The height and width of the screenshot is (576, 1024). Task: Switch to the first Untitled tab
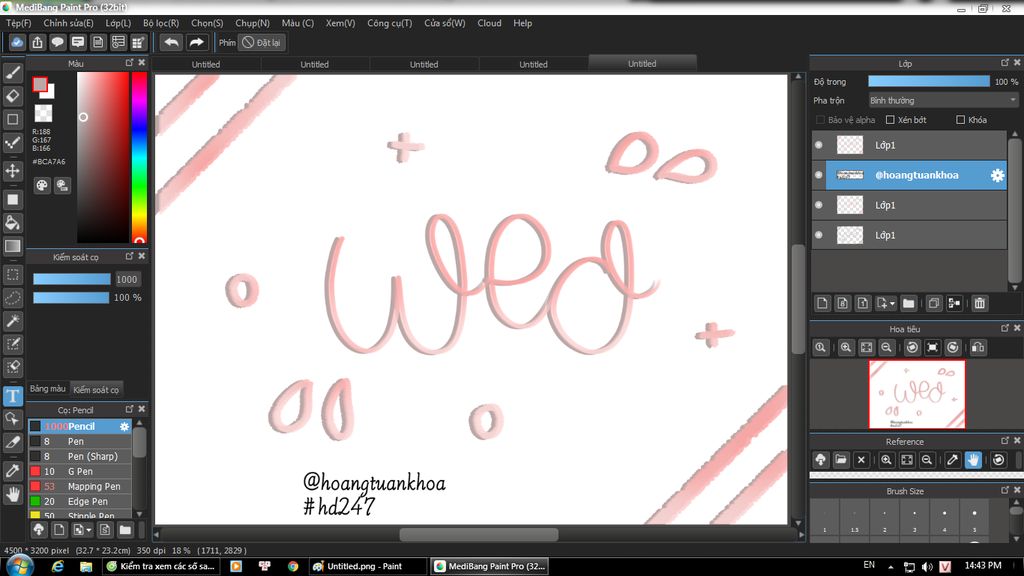pos(206,64)
